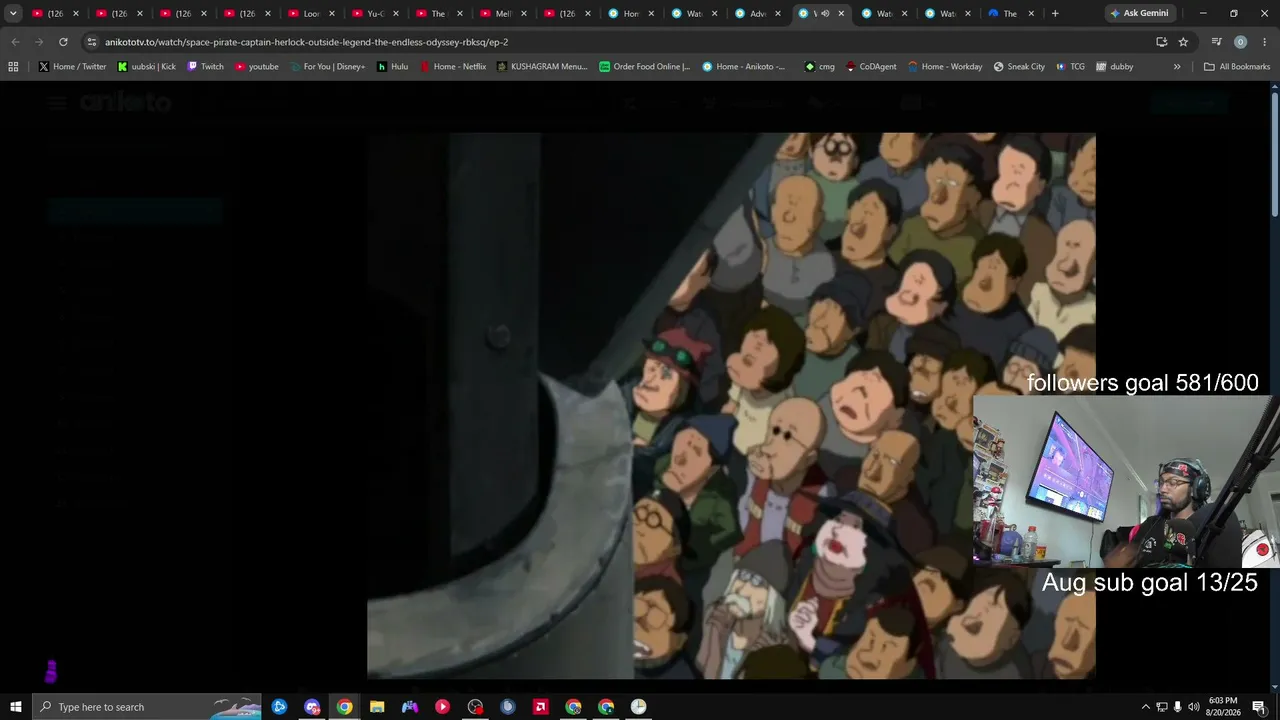Open the Home - Anikoto bookmark

[744, 67]
